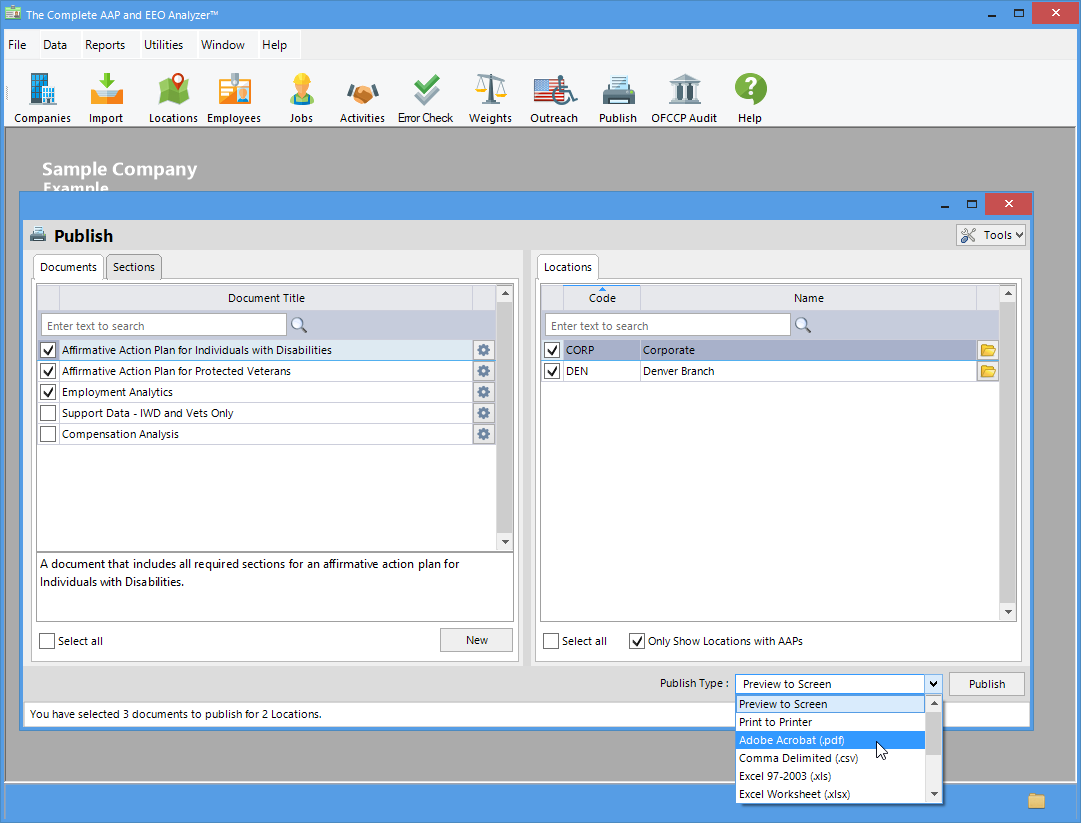Check Support Data - IWD and Vets Only
1081x823 pixels.
[x=48, y=413]
